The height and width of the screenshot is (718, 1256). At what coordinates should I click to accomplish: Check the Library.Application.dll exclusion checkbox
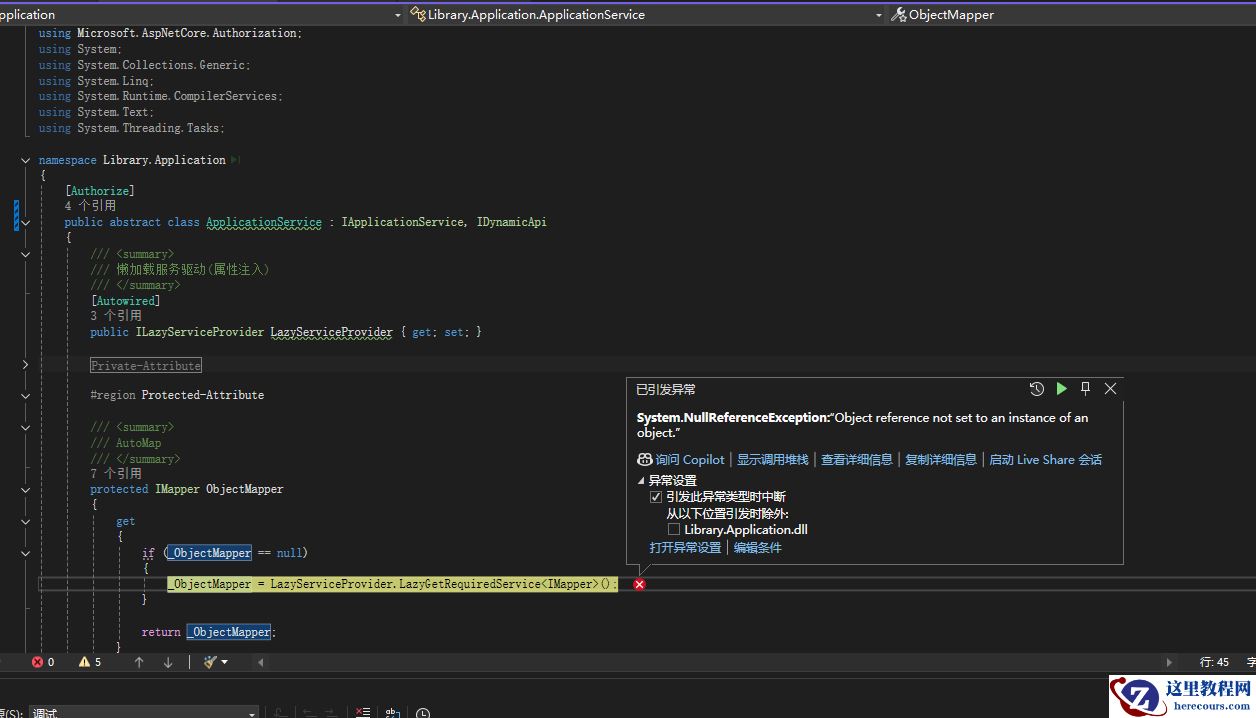(x=674, y=530)
